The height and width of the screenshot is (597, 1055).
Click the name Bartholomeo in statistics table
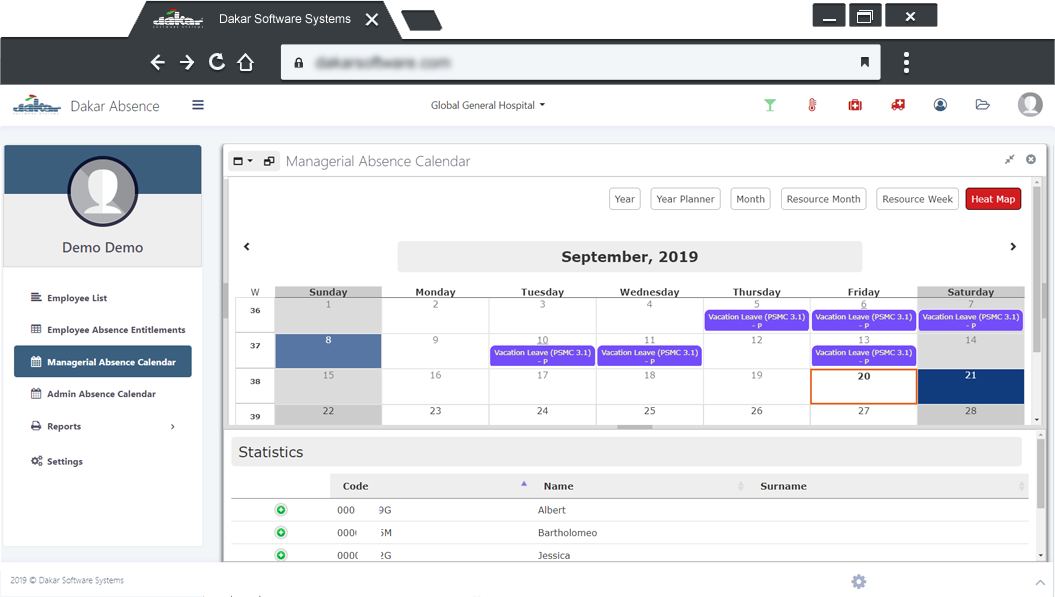point(567,532)
